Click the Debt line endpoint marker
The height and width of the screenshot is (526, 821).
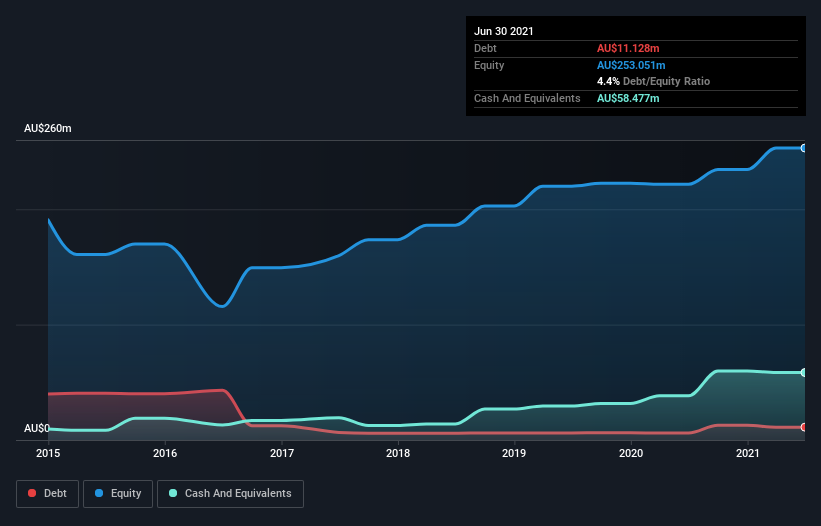(804, 427)
